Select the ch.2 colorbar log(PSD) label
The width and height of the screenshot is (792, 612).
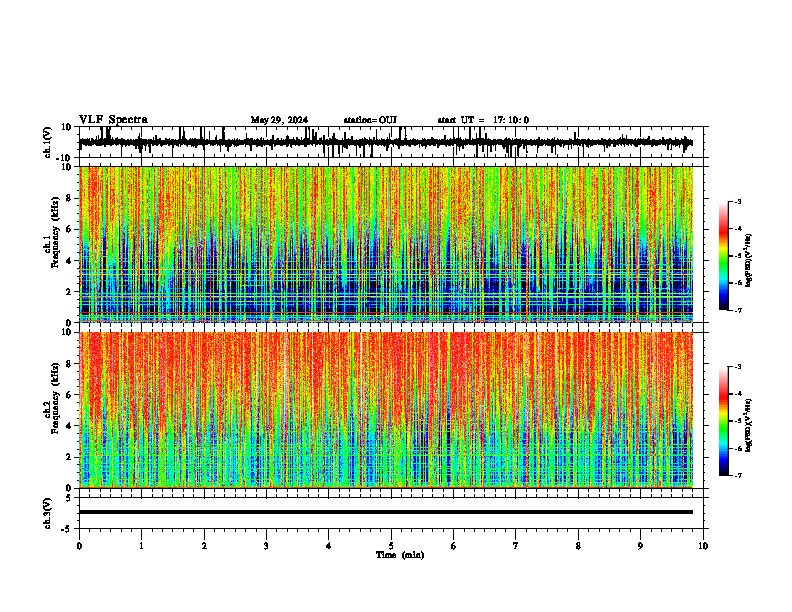(x=749, y=425)
